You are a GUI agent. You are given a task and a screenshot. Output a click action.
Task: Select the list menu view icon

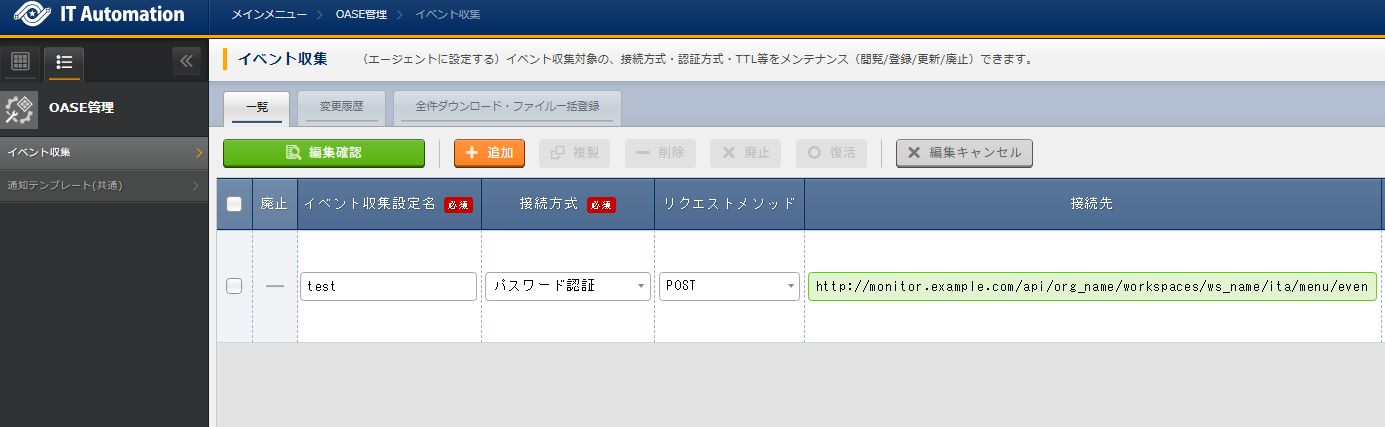64,62
